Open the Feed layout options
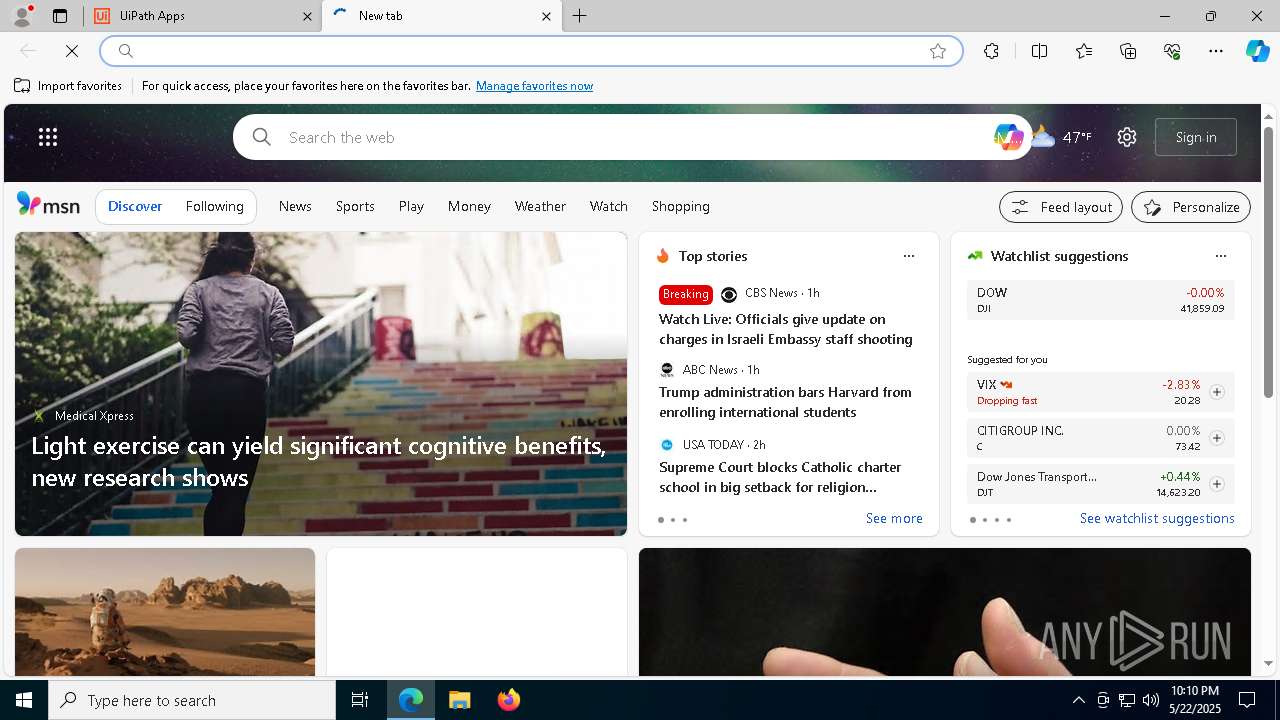 pos(1061,207)
